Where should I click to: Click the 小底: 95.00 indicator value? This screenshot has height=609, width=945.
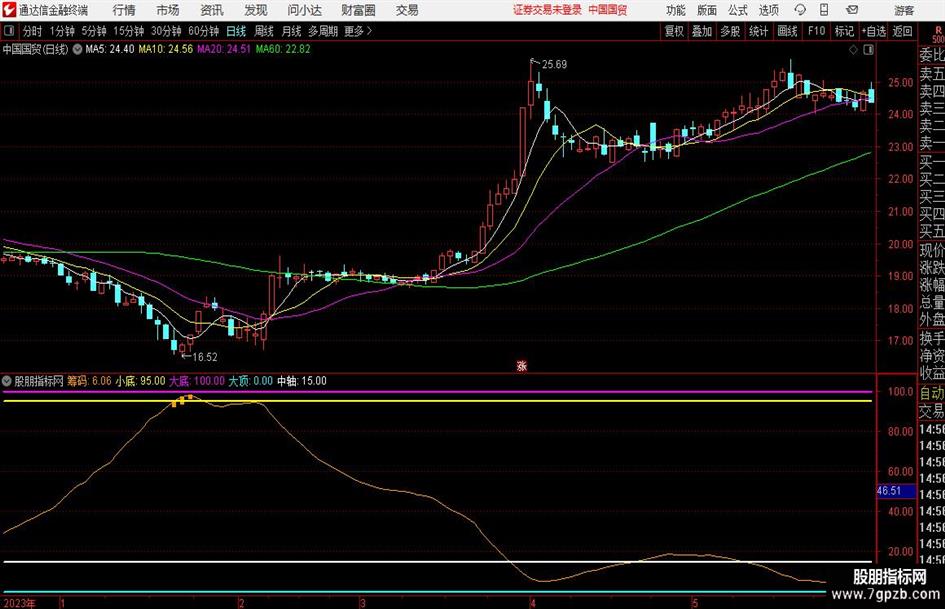(x=140, y=381)
